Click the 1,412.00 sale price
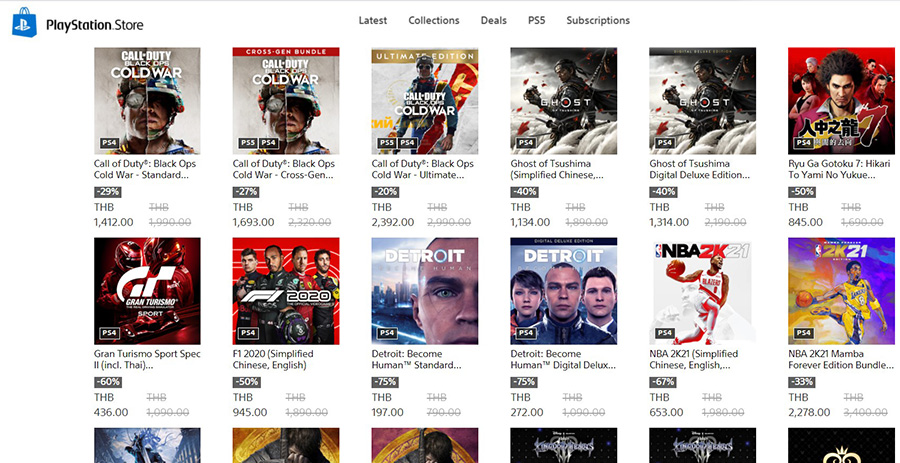 (114, 222)
